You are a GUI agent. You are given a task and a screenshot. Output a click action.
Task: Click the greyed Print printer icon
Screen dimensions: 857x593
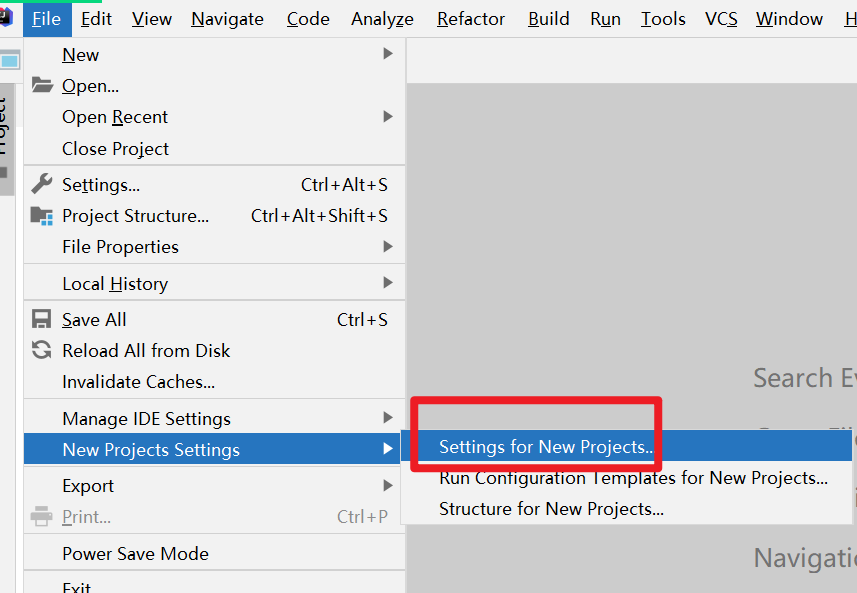point(42,516)
